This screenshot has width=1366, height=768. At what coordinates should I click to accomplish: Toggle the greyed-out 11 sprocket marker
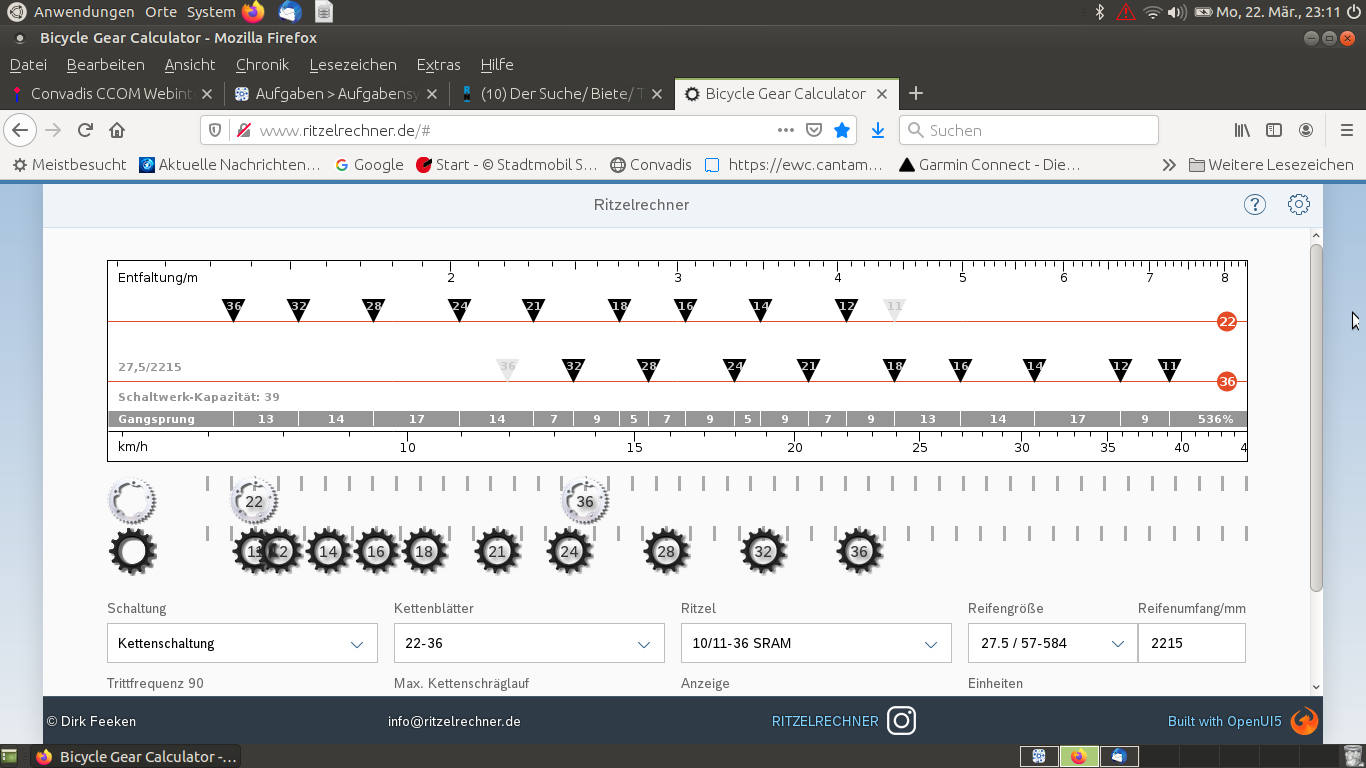tap(894, 309)
